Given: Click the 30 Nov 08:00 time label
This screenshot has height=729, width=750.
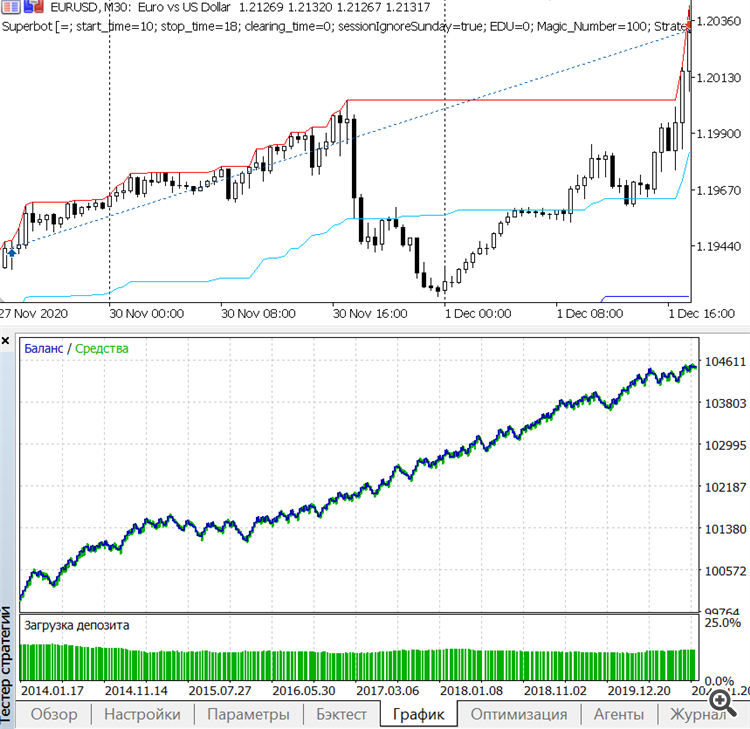Looking at the screenshot, I should pos(258,314).
